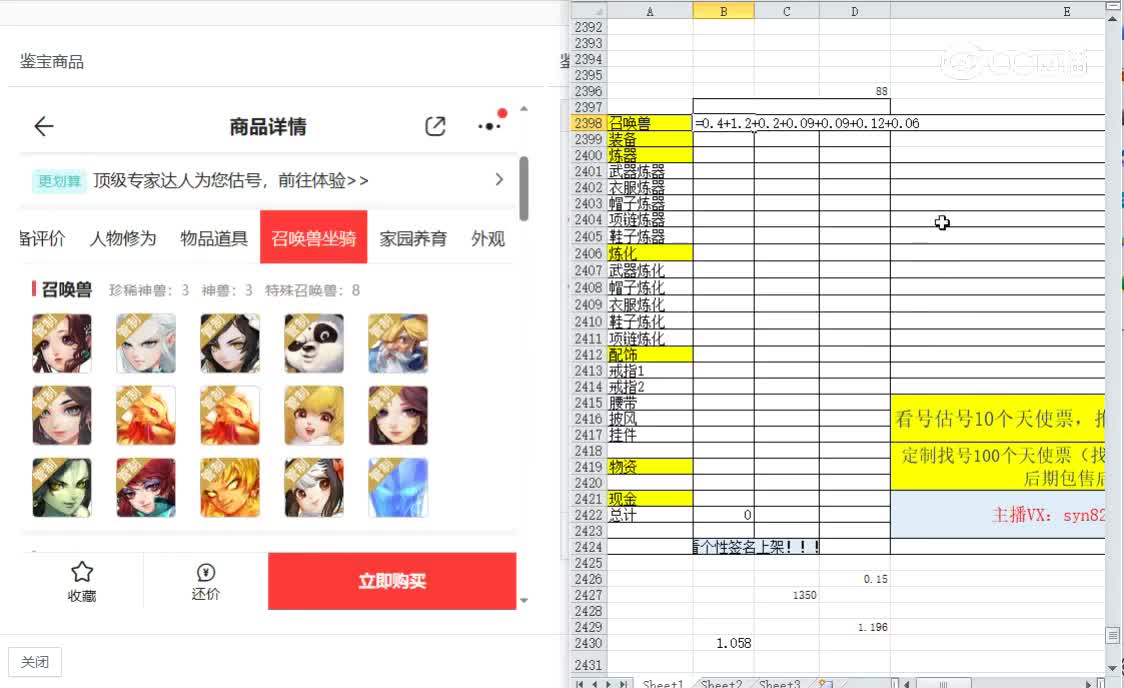This screenshot has height=688, width=1124.
Task: Select the formula cell next to 召唤兽
Action: tap(723, 124)
